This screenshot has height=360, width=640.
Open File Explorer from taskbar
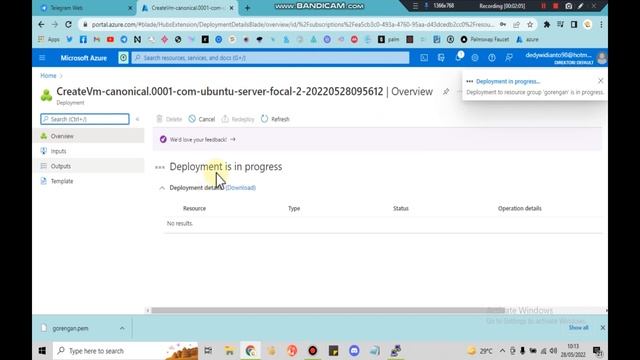[x=229, y=351]
